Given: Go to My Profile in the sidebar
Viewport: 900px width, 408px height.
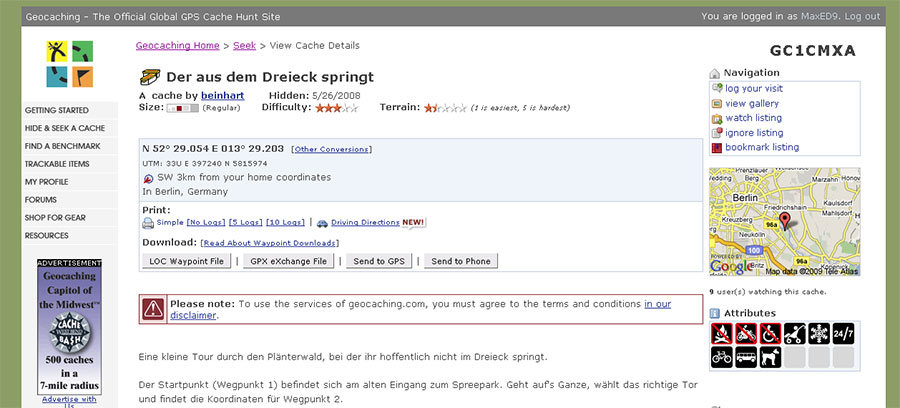Looking at the screenshot, I should 47,182.
